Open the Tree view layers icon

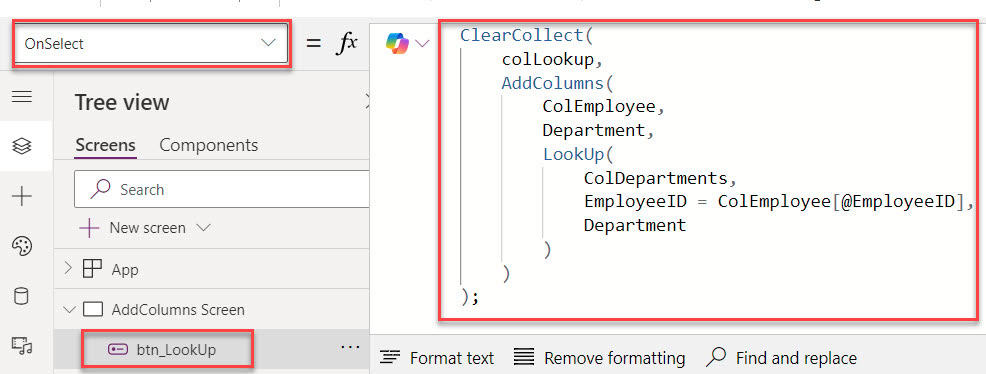[x=22, y=146]
